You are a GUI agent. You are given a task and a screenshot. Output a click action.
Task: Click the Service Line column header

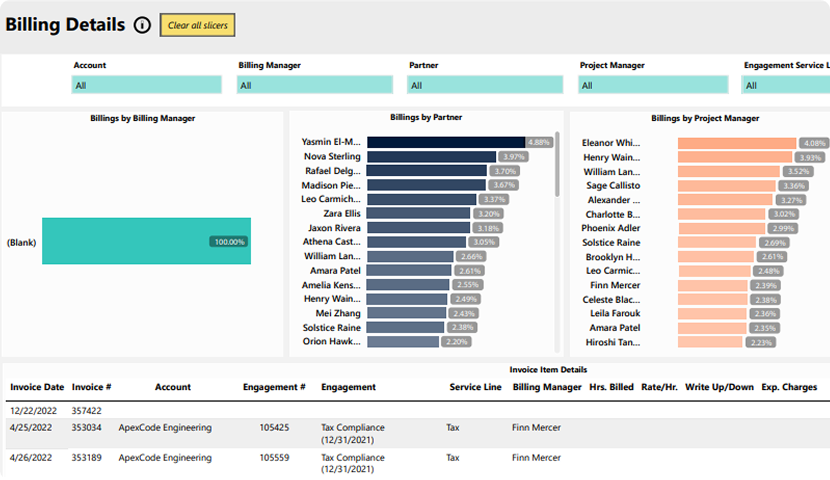pyautogui.click(x=473, y=387)
